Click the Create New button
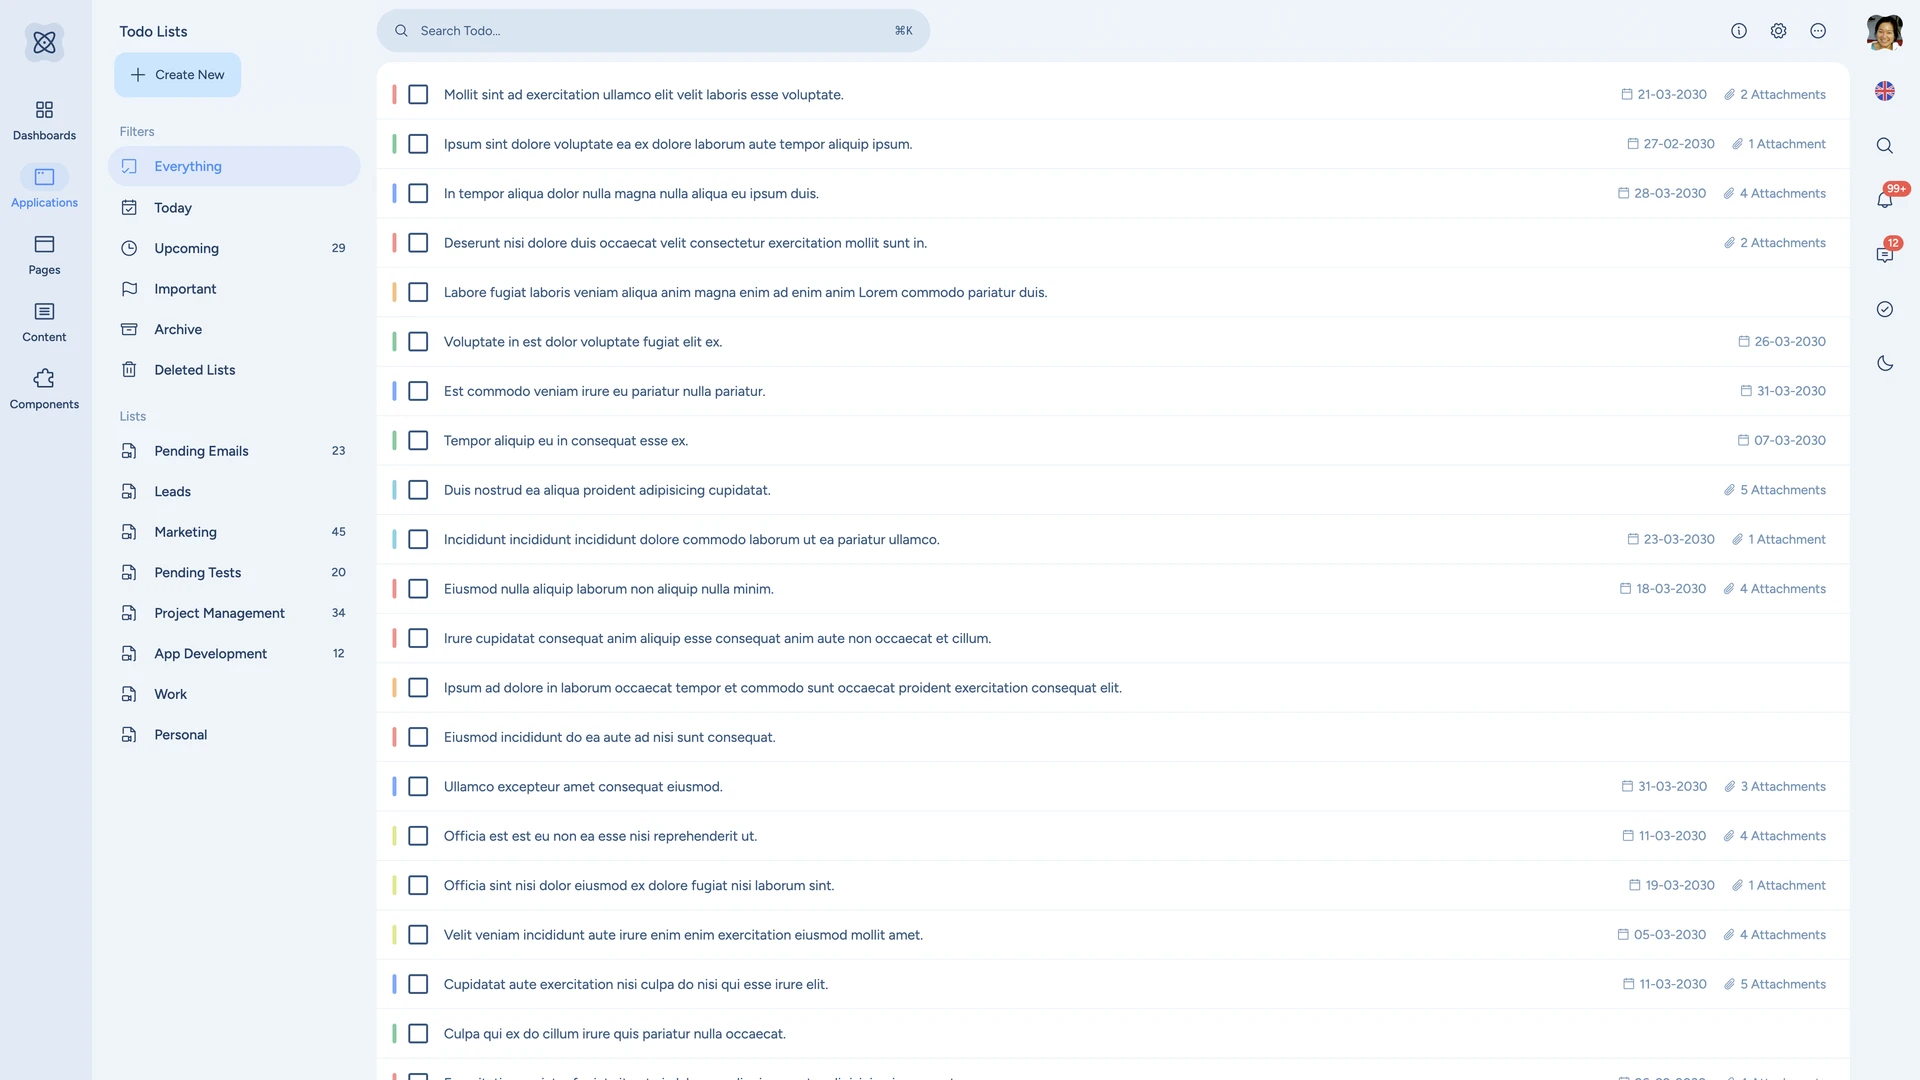 click(x=177, y=75)
